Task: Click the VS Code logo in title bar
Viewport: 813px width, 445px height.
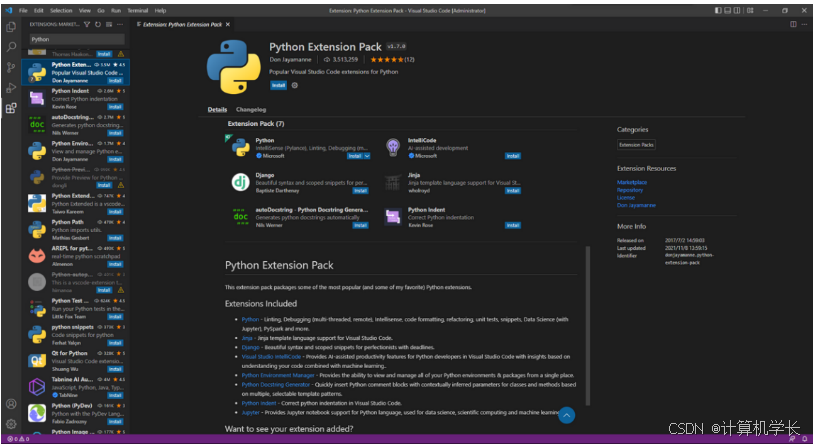Action: [x=8, y=10]
